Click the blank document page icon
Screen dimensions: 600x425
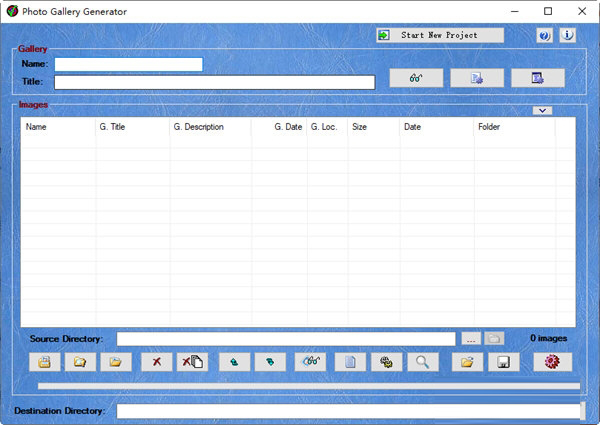coord(350,362)
